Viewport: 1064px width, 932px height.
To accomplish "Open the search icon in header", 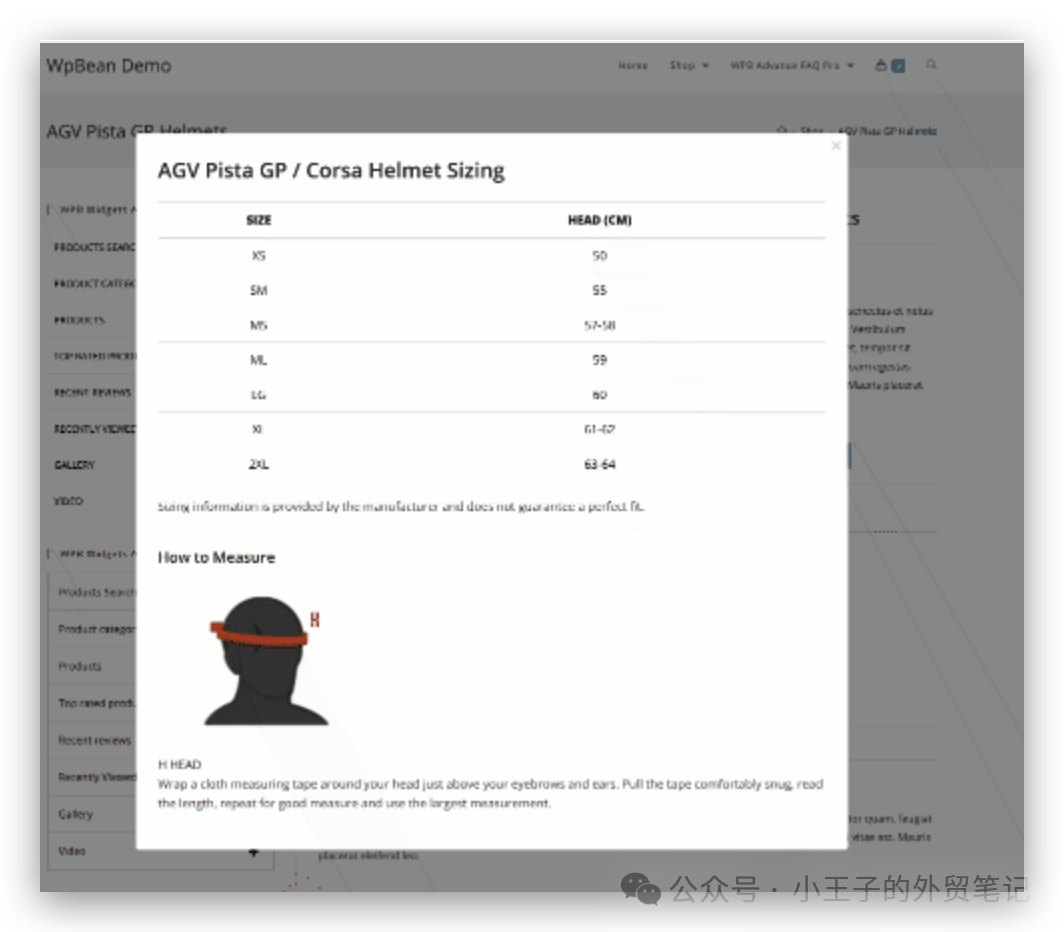I will 931,64.
